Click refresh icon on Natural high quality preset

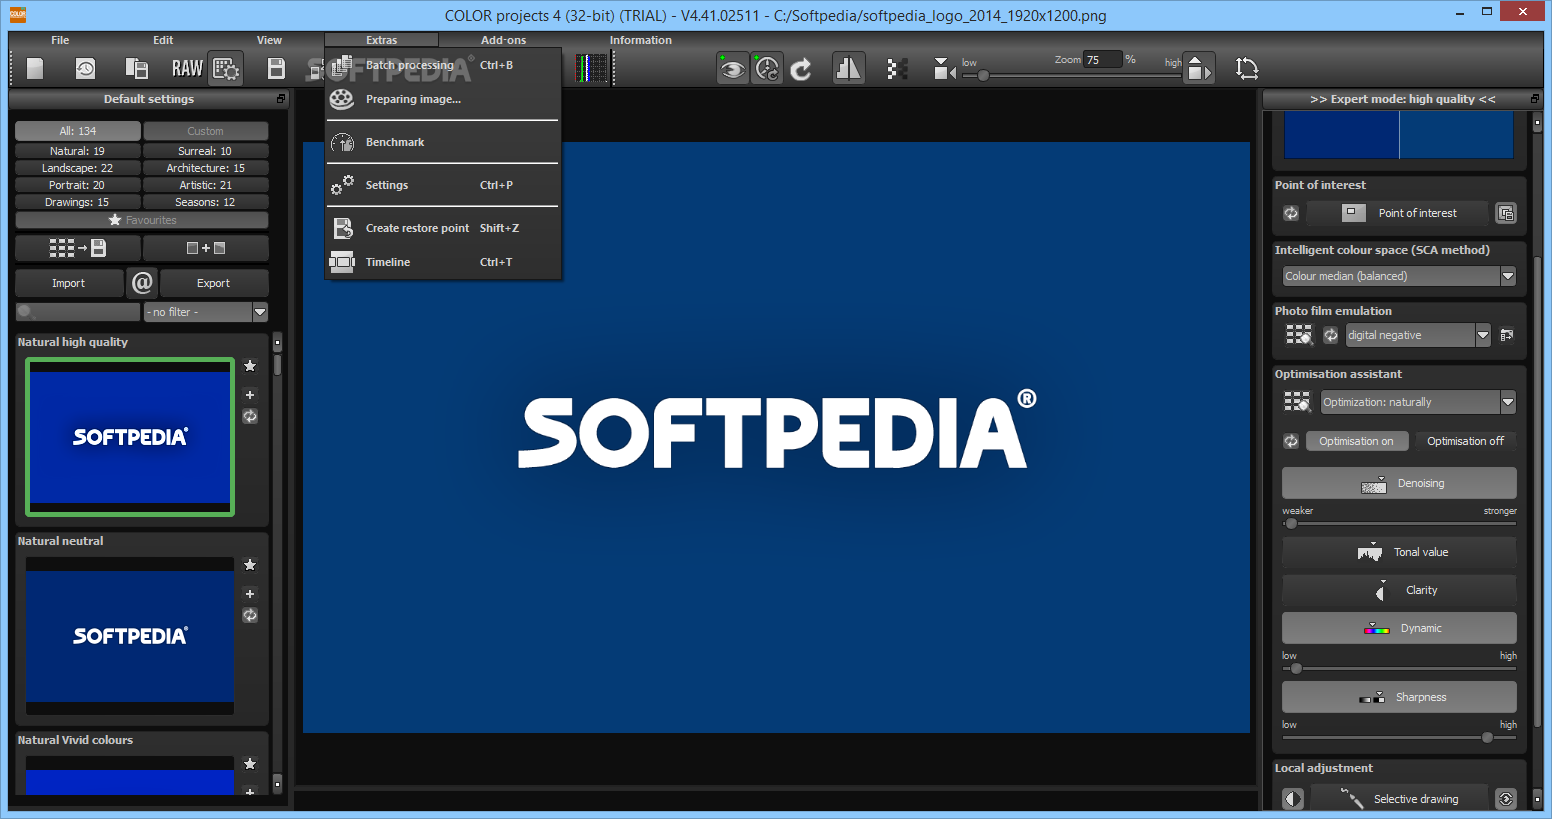pyautogui.click(x=250, y=416)
